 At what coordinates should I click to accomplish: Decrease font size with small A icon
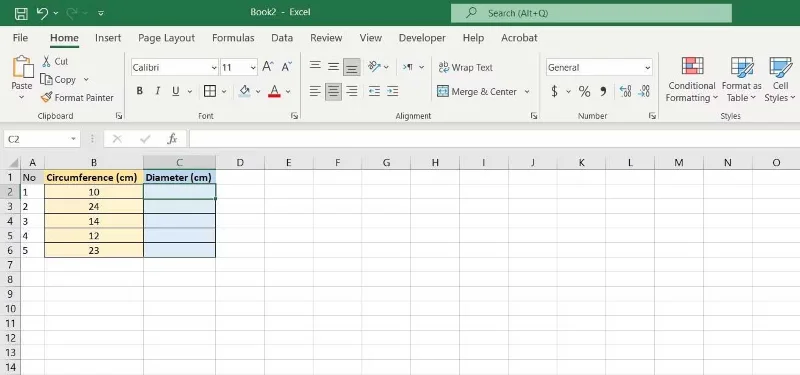(x=286, y=67)
